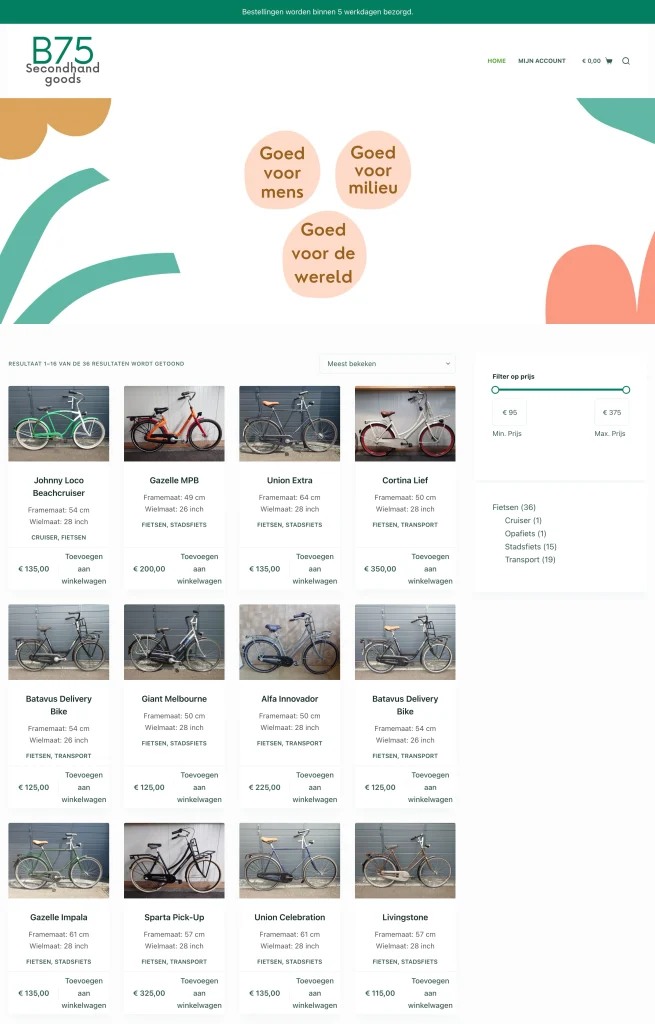This screenshot has width=655, height=1024.
Task: Open the shopping cart icon
Action: tap(609, 61)
